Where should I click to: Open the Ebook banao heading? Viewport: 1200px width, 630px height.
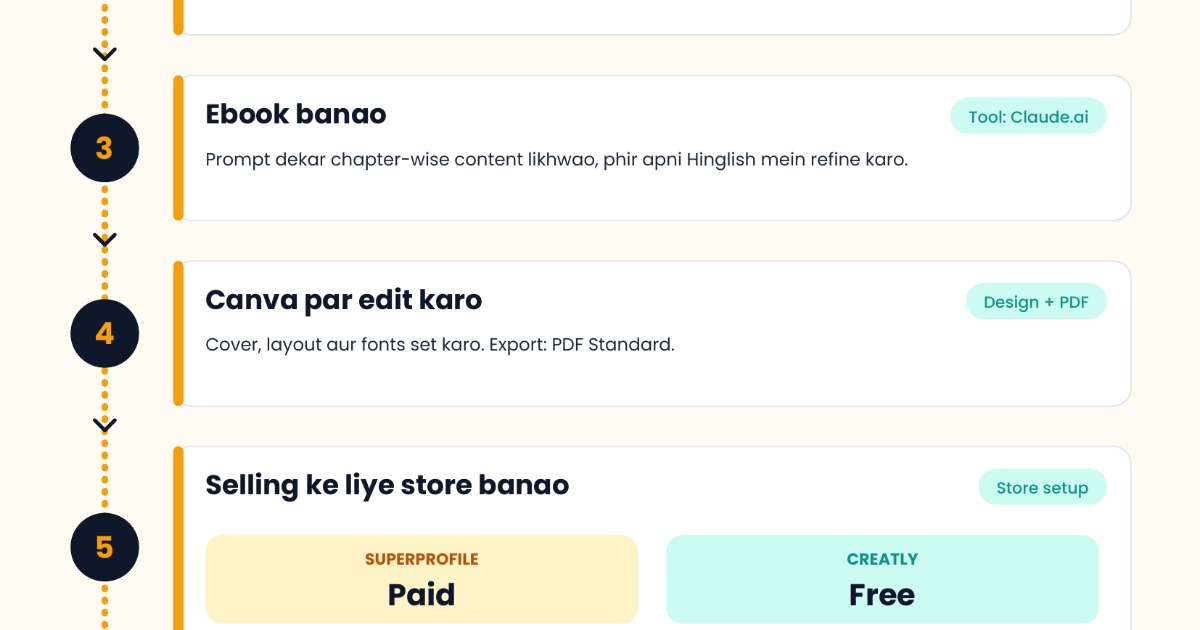pyautogui.click(x=296, y=114)
